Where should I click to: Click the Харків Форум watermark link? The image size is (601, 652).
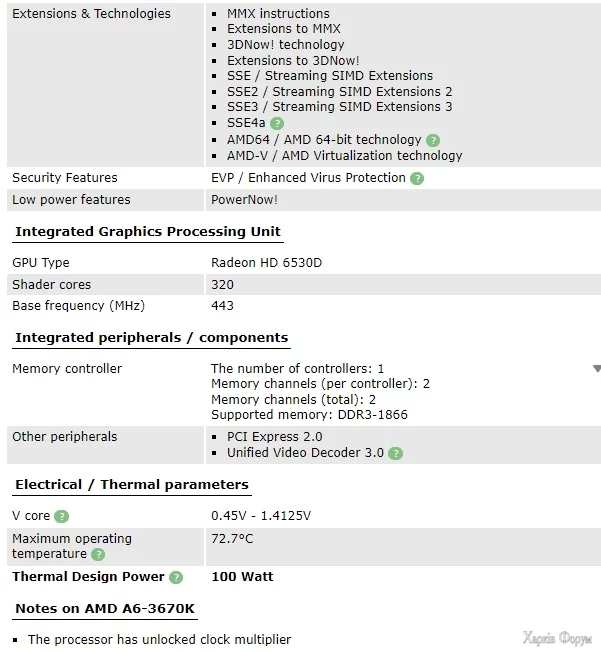[557, 638]
